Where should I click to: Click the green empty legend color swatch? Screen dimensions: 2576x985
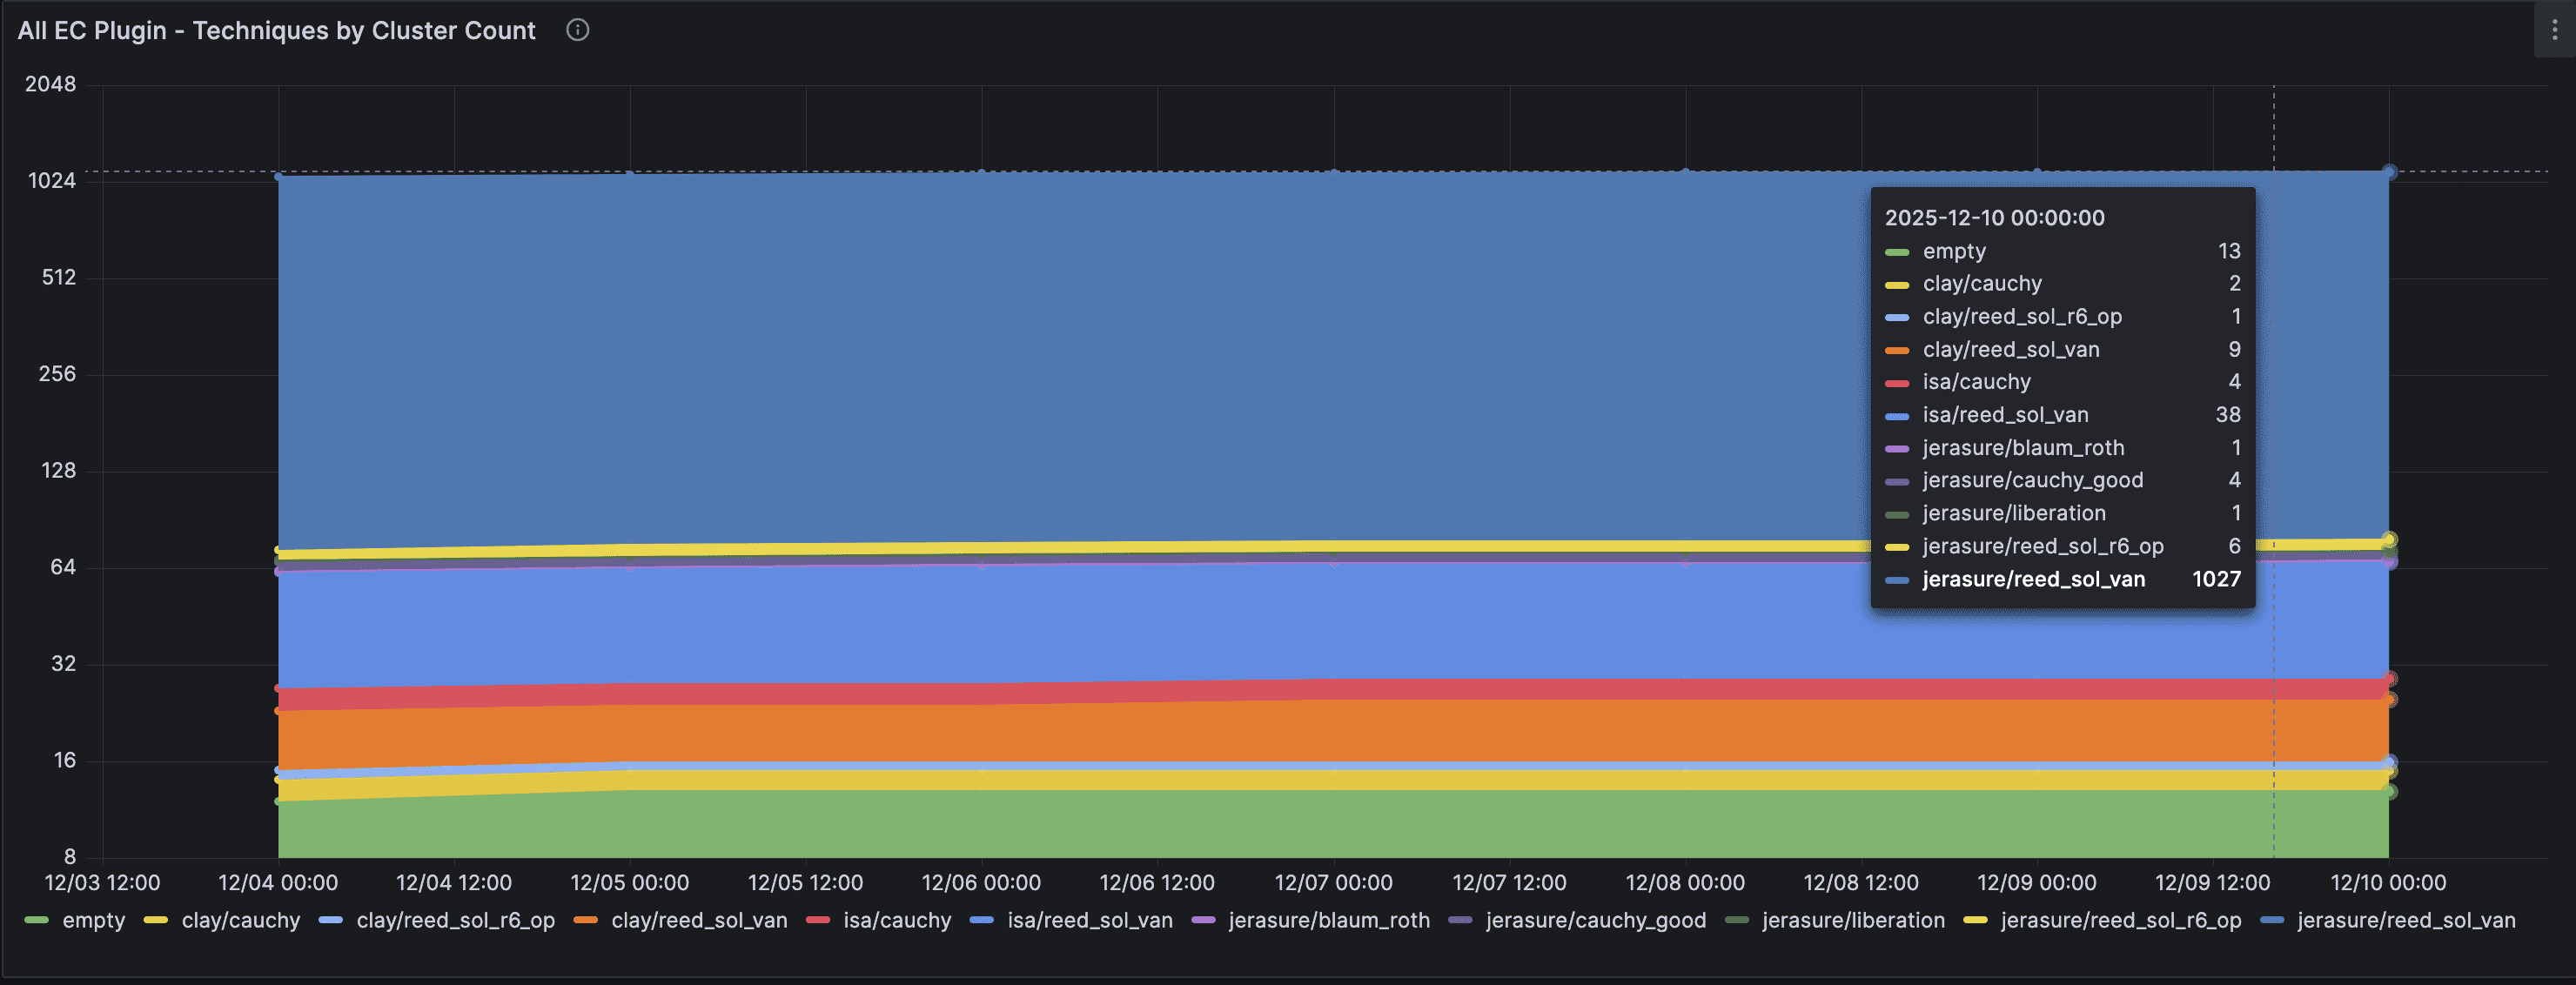click(x=37, y=920)
